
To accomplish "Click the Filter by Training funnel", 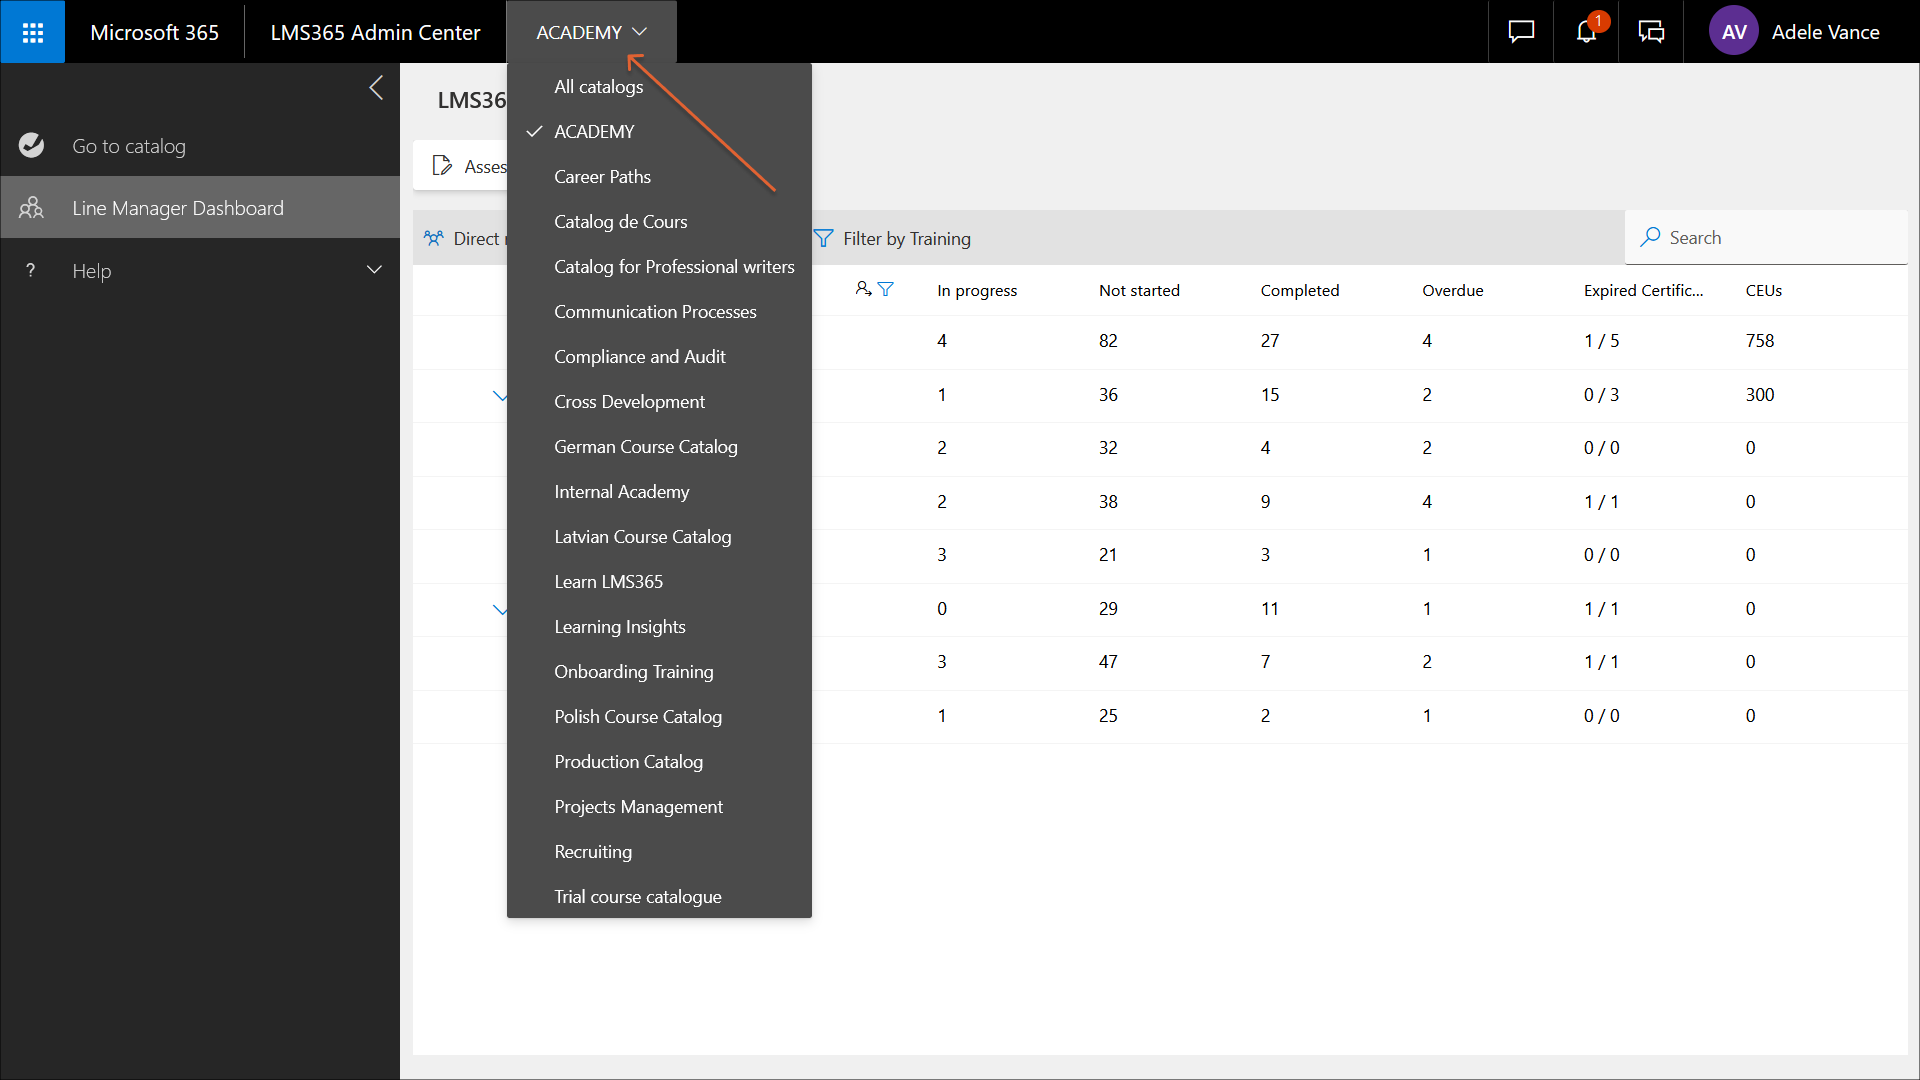I will click(x=824, y=238).
